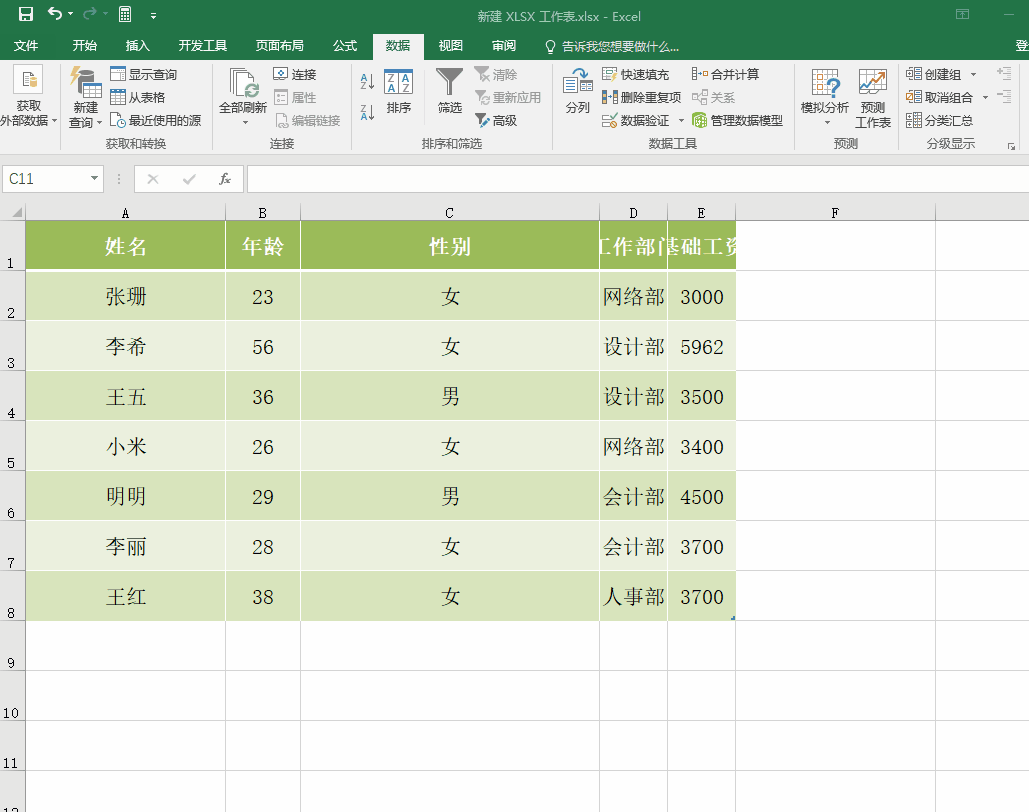Click the age cell 56
Image resolution: width=1029 pixels, height=812 pixels.
262,346
